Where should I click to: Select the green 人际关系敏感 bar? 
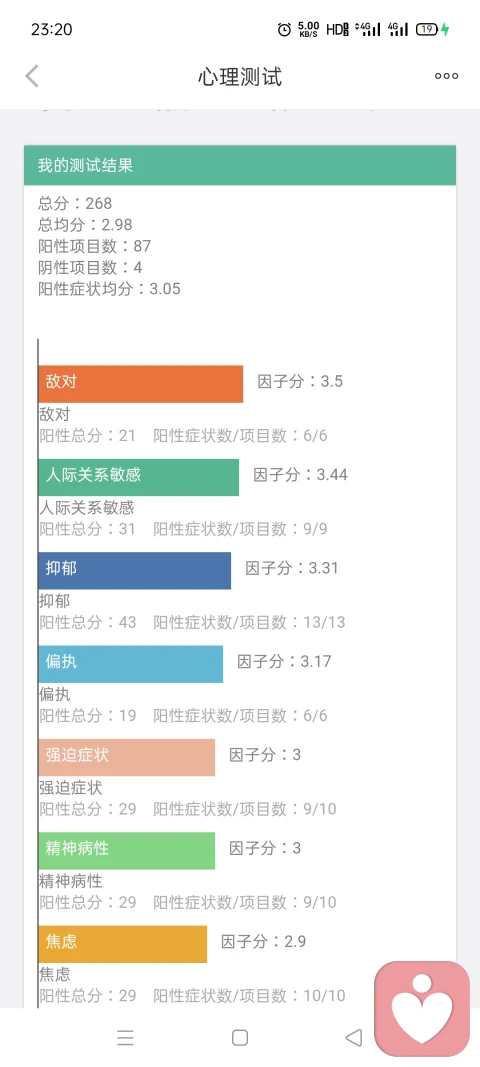[x=138, y=477]
